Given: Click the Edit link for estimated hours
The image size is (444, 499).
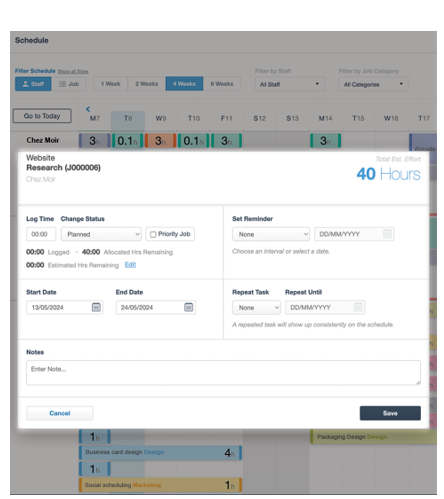Looking at the screenshot, I should (130, 265).
